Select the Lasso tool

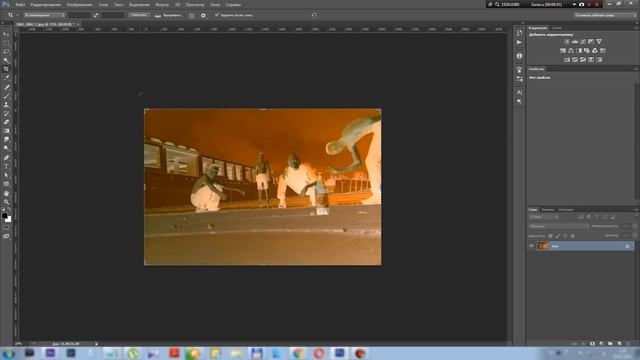tap(6, 52)
